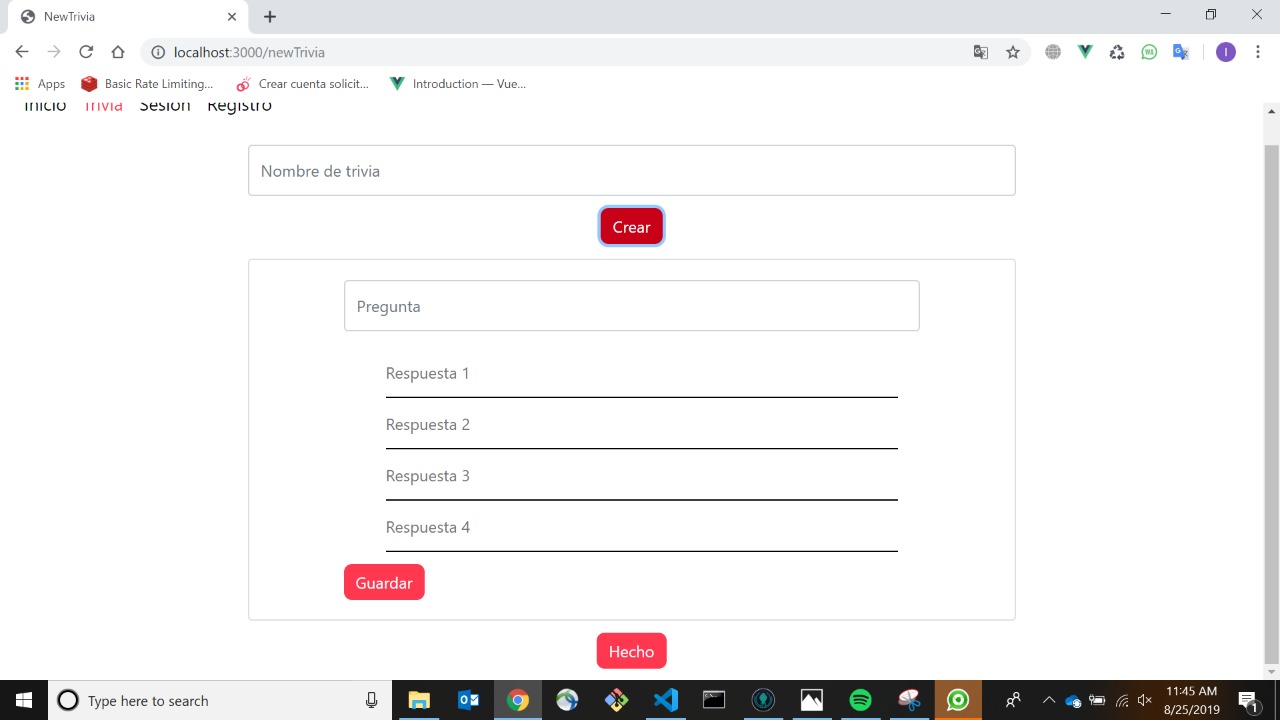Open the purple profile avatar

[x=1226, y=52]
